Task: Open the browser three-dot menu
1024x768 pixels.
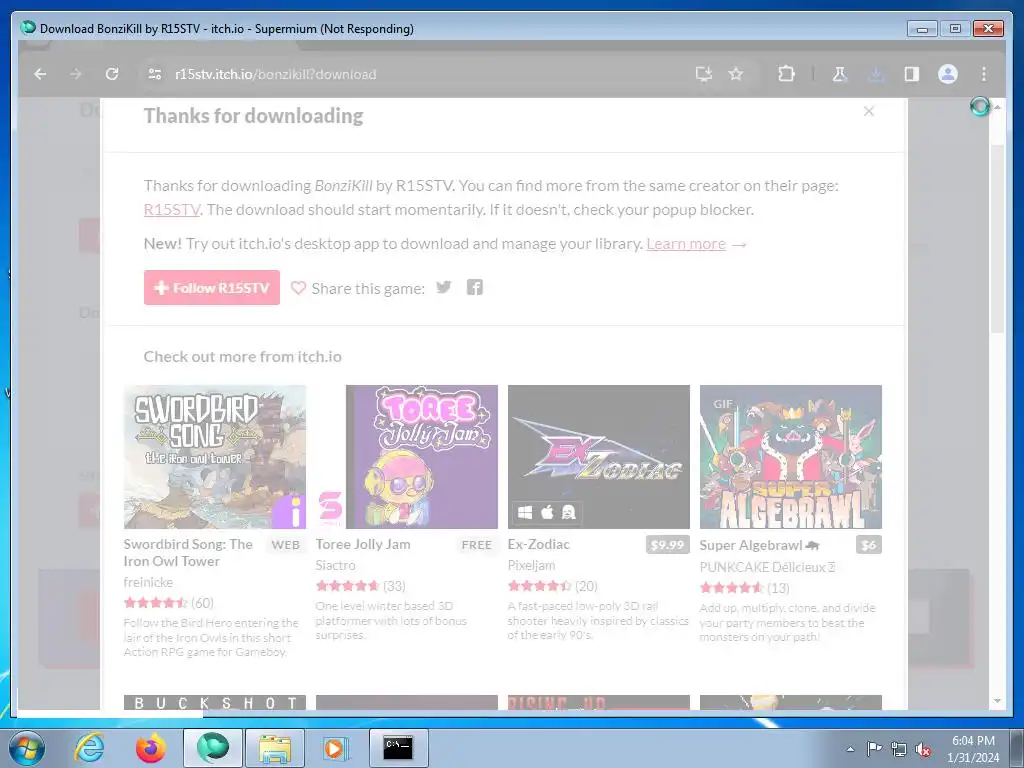Action: point(984,74)
